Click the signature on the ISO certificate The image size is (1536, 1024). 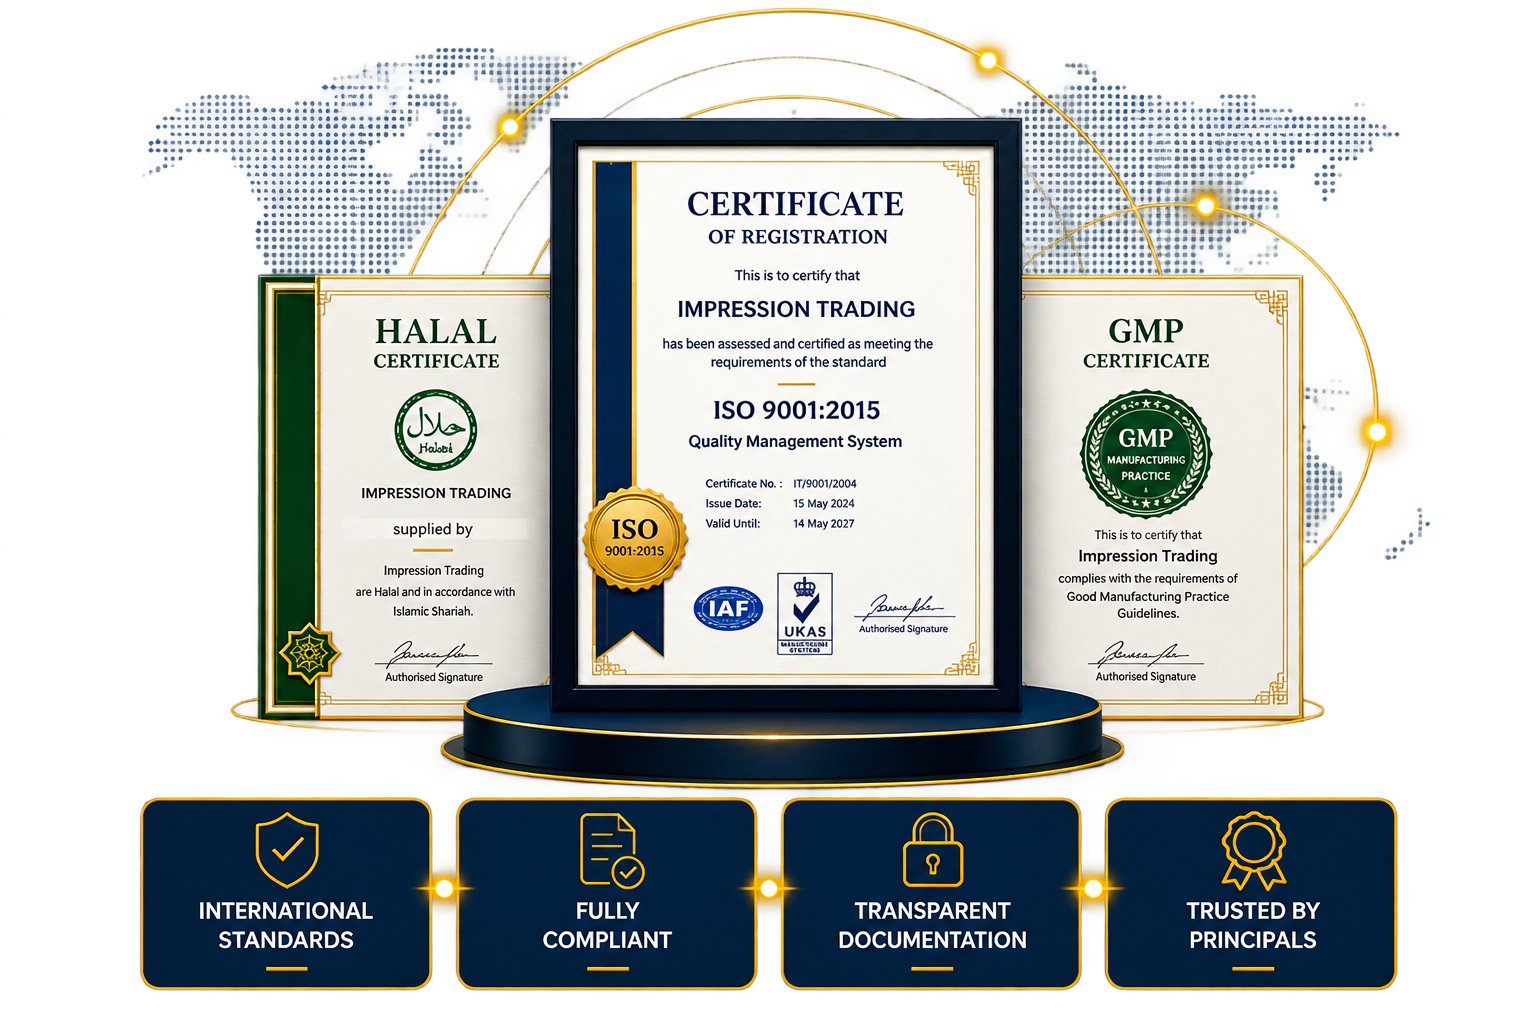click(903, 607)
